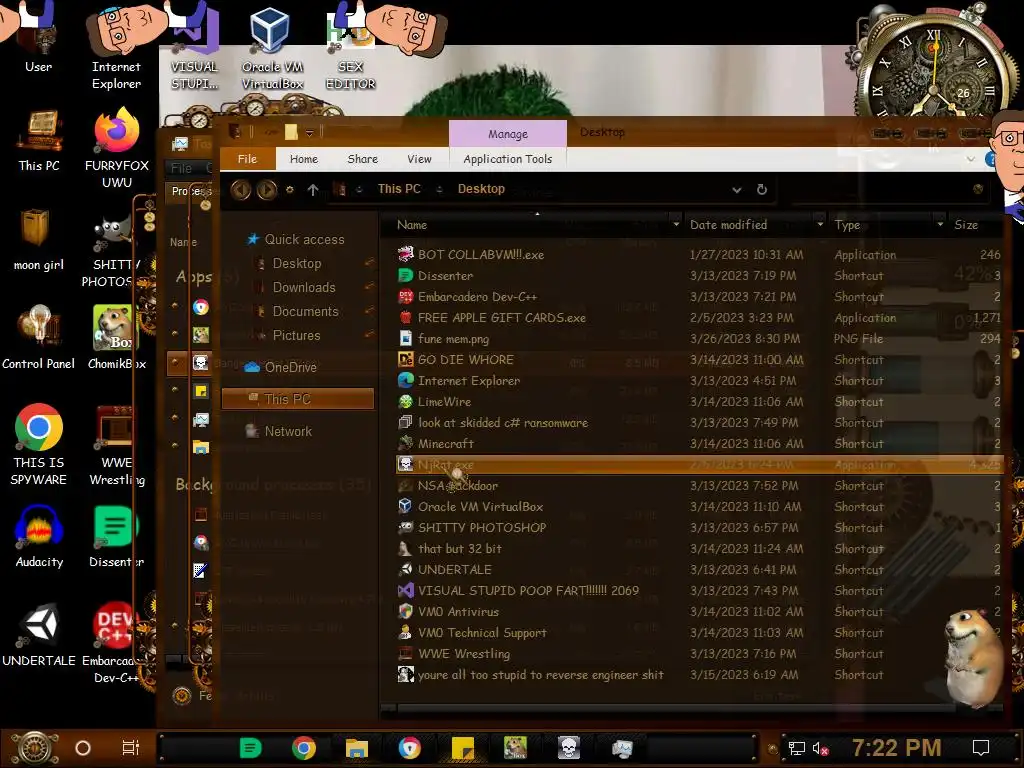1024x768 pixels.
Task: Switch to Home ribbon tab
Action: 304,159
